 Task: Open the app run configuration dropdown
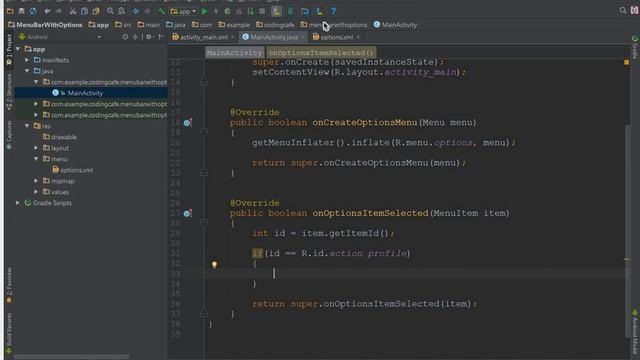point(183,11)
